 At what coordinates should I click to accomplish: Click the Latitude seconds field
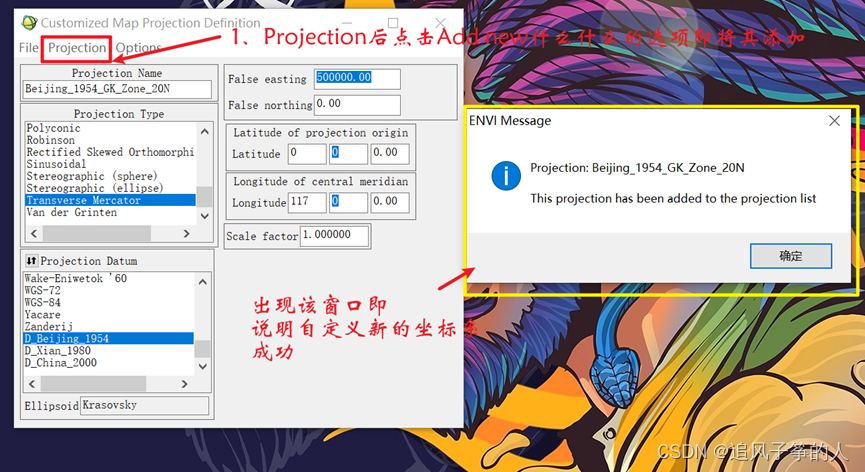(x=390, y=153)
